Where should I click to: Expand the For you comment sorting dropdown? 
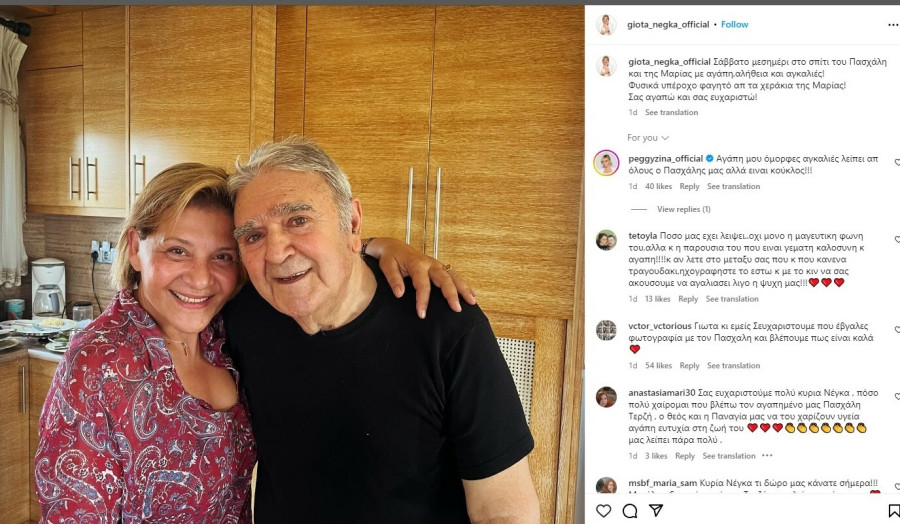pyautogui.click(x=648, y=138)
